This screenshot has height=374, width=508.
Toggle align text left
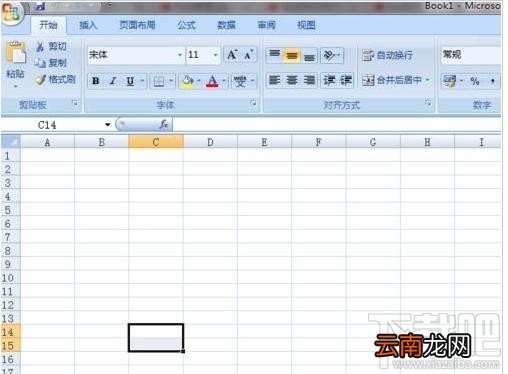pyautogui.click(x=274, y=80)
